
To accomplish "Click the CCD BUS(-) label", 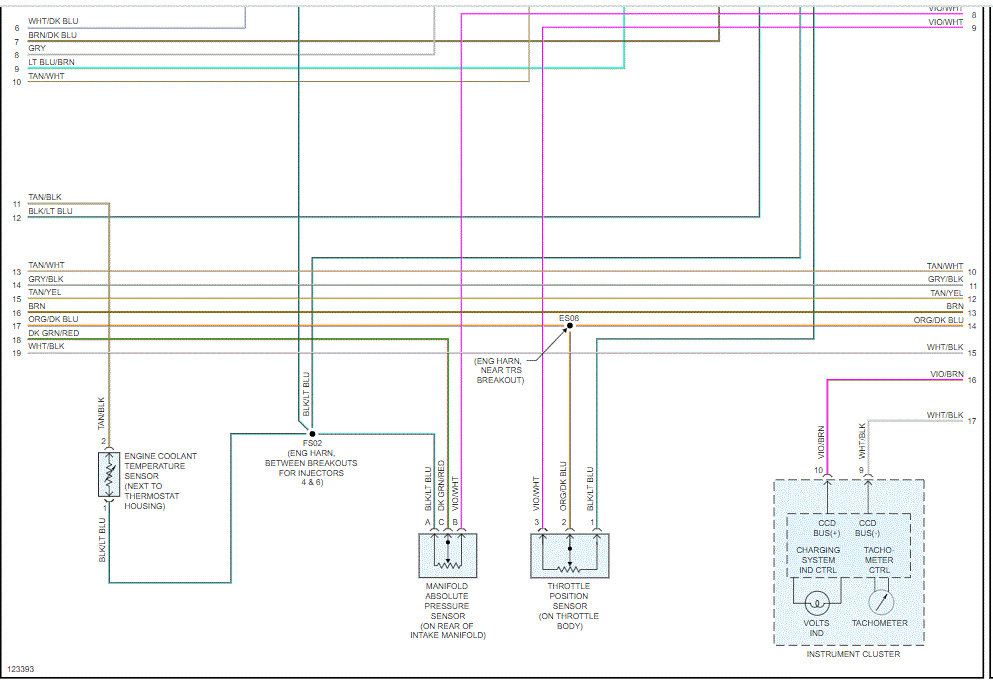I will tap(868, 528).
